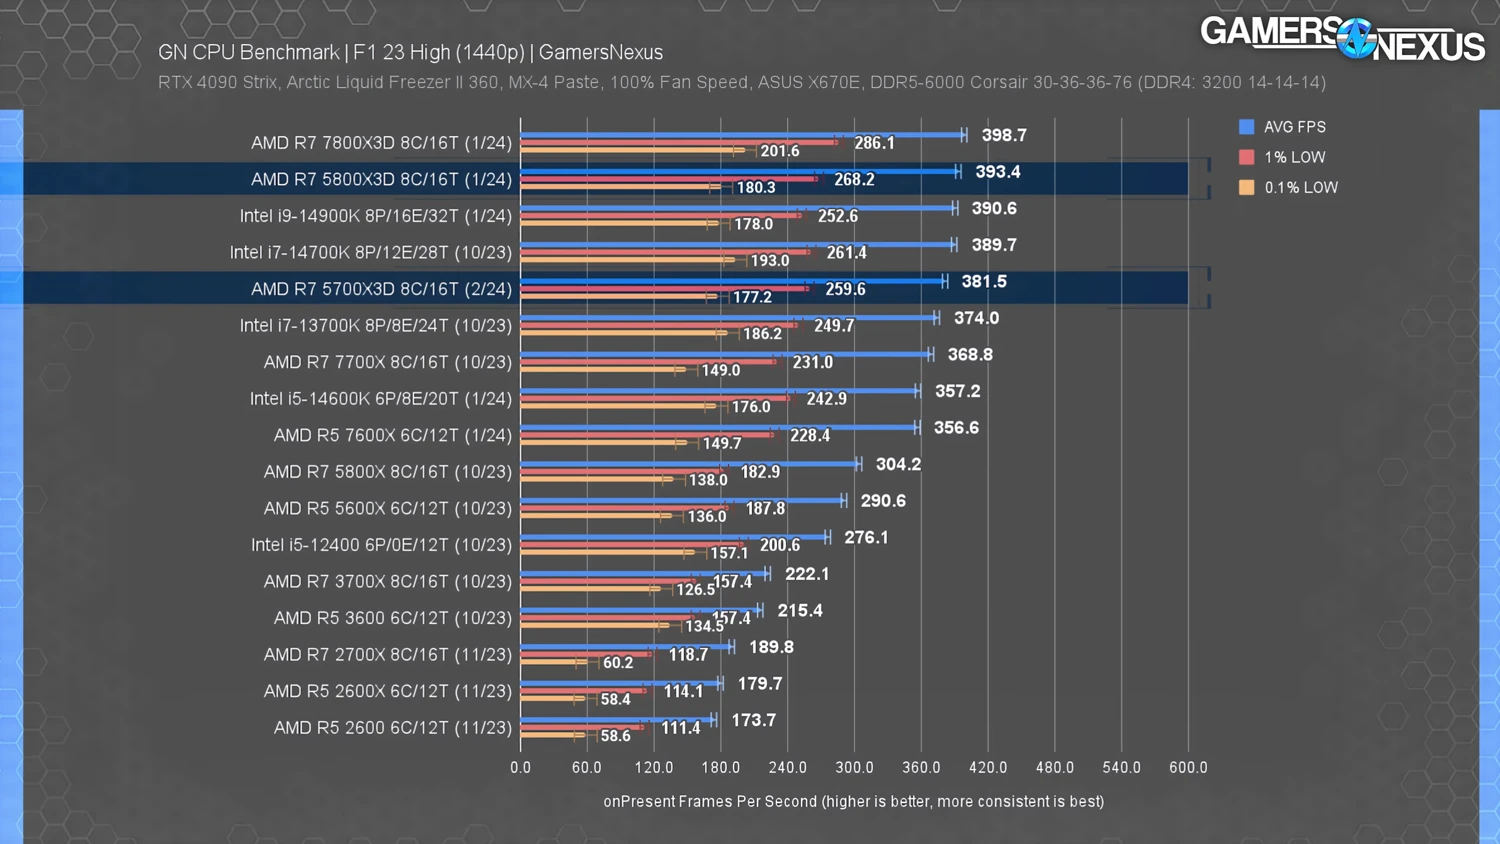
Task: Select the AMD R5 2600 6C/12T row label
Action: (x=393, y=728)
